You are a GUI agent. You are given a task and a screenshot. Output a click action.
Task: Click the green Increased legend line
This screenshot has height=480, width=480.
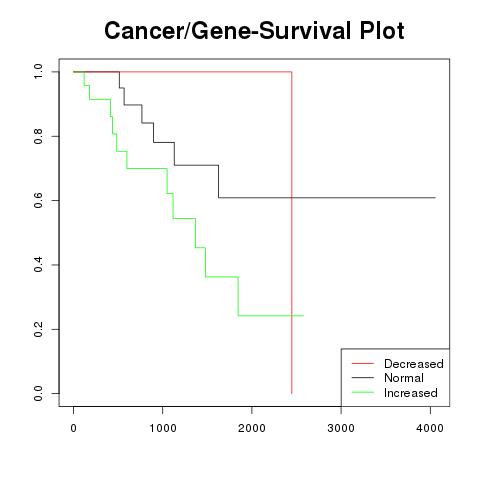[x=363, y=392]
